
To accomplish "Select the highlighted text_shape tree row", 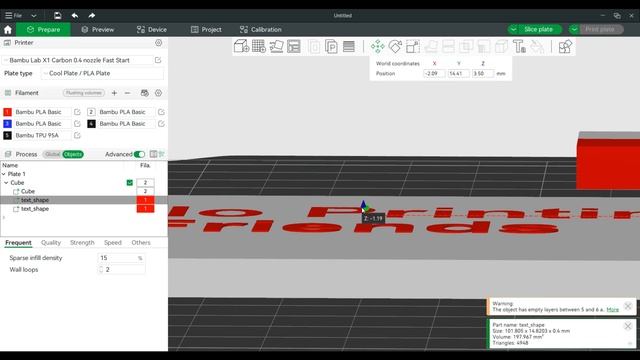I will tap(84, 200).
